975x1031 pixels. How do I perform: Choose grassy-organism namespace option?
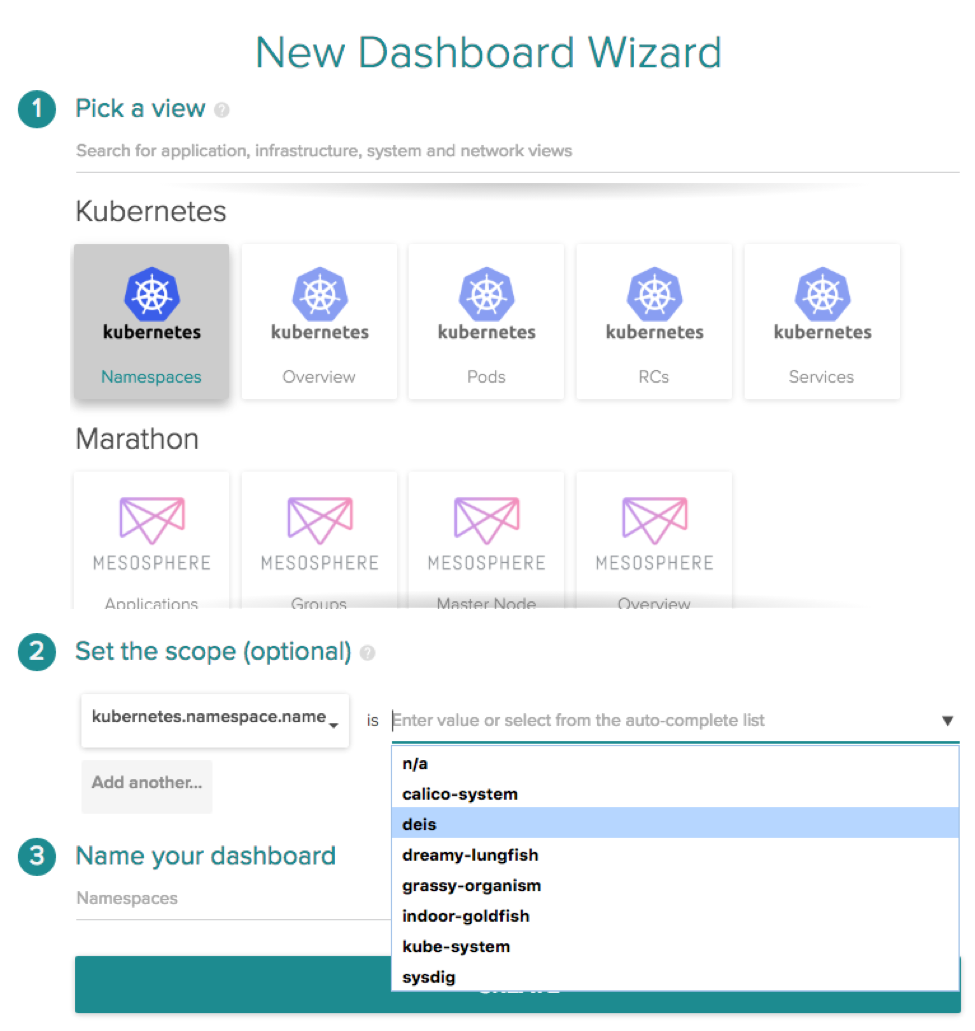click(675, 886)
